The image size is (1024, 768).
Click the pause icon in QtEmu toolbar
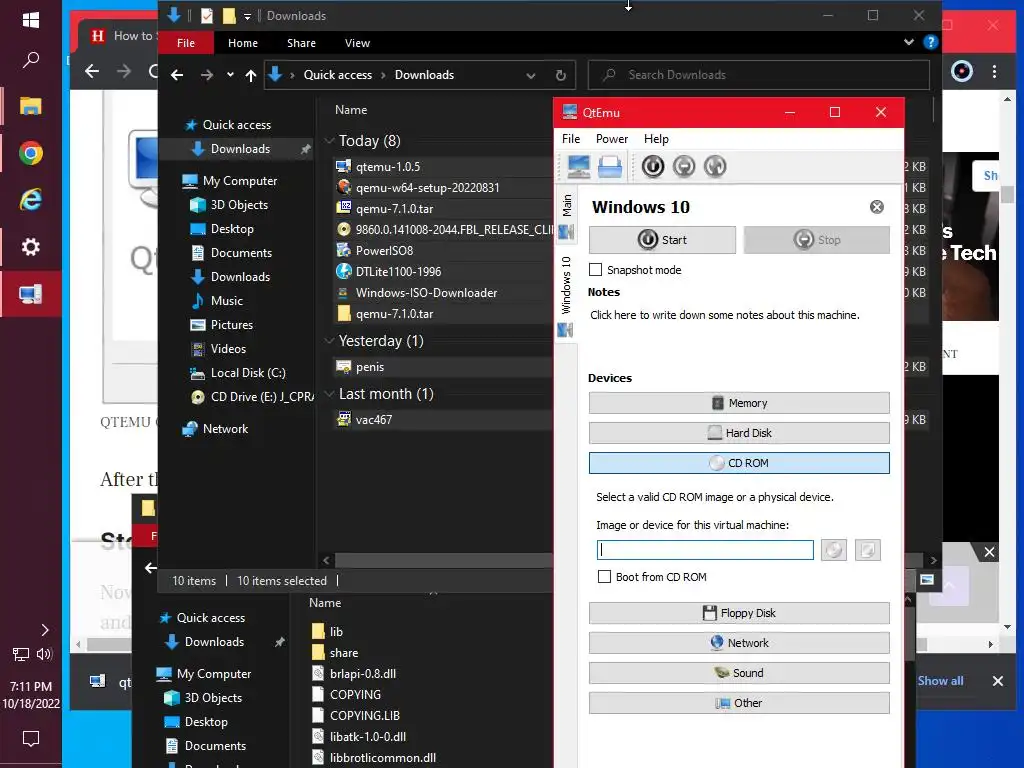[684, 167]
